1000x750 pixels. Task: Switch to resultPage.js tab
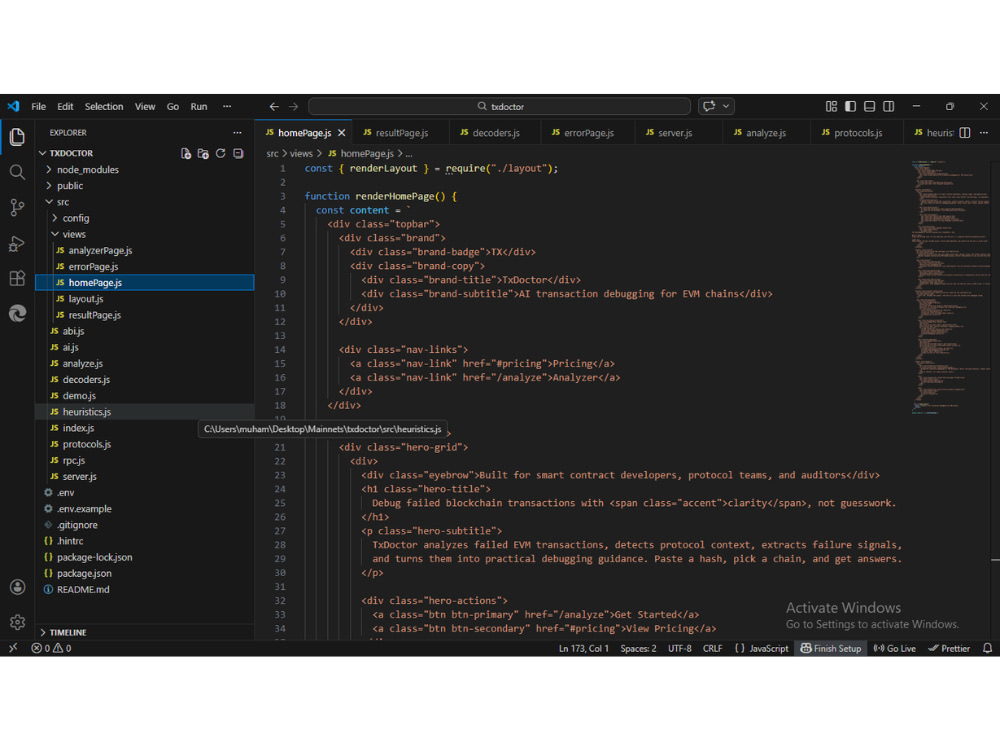pyautogui.click(x=401, y=133)
